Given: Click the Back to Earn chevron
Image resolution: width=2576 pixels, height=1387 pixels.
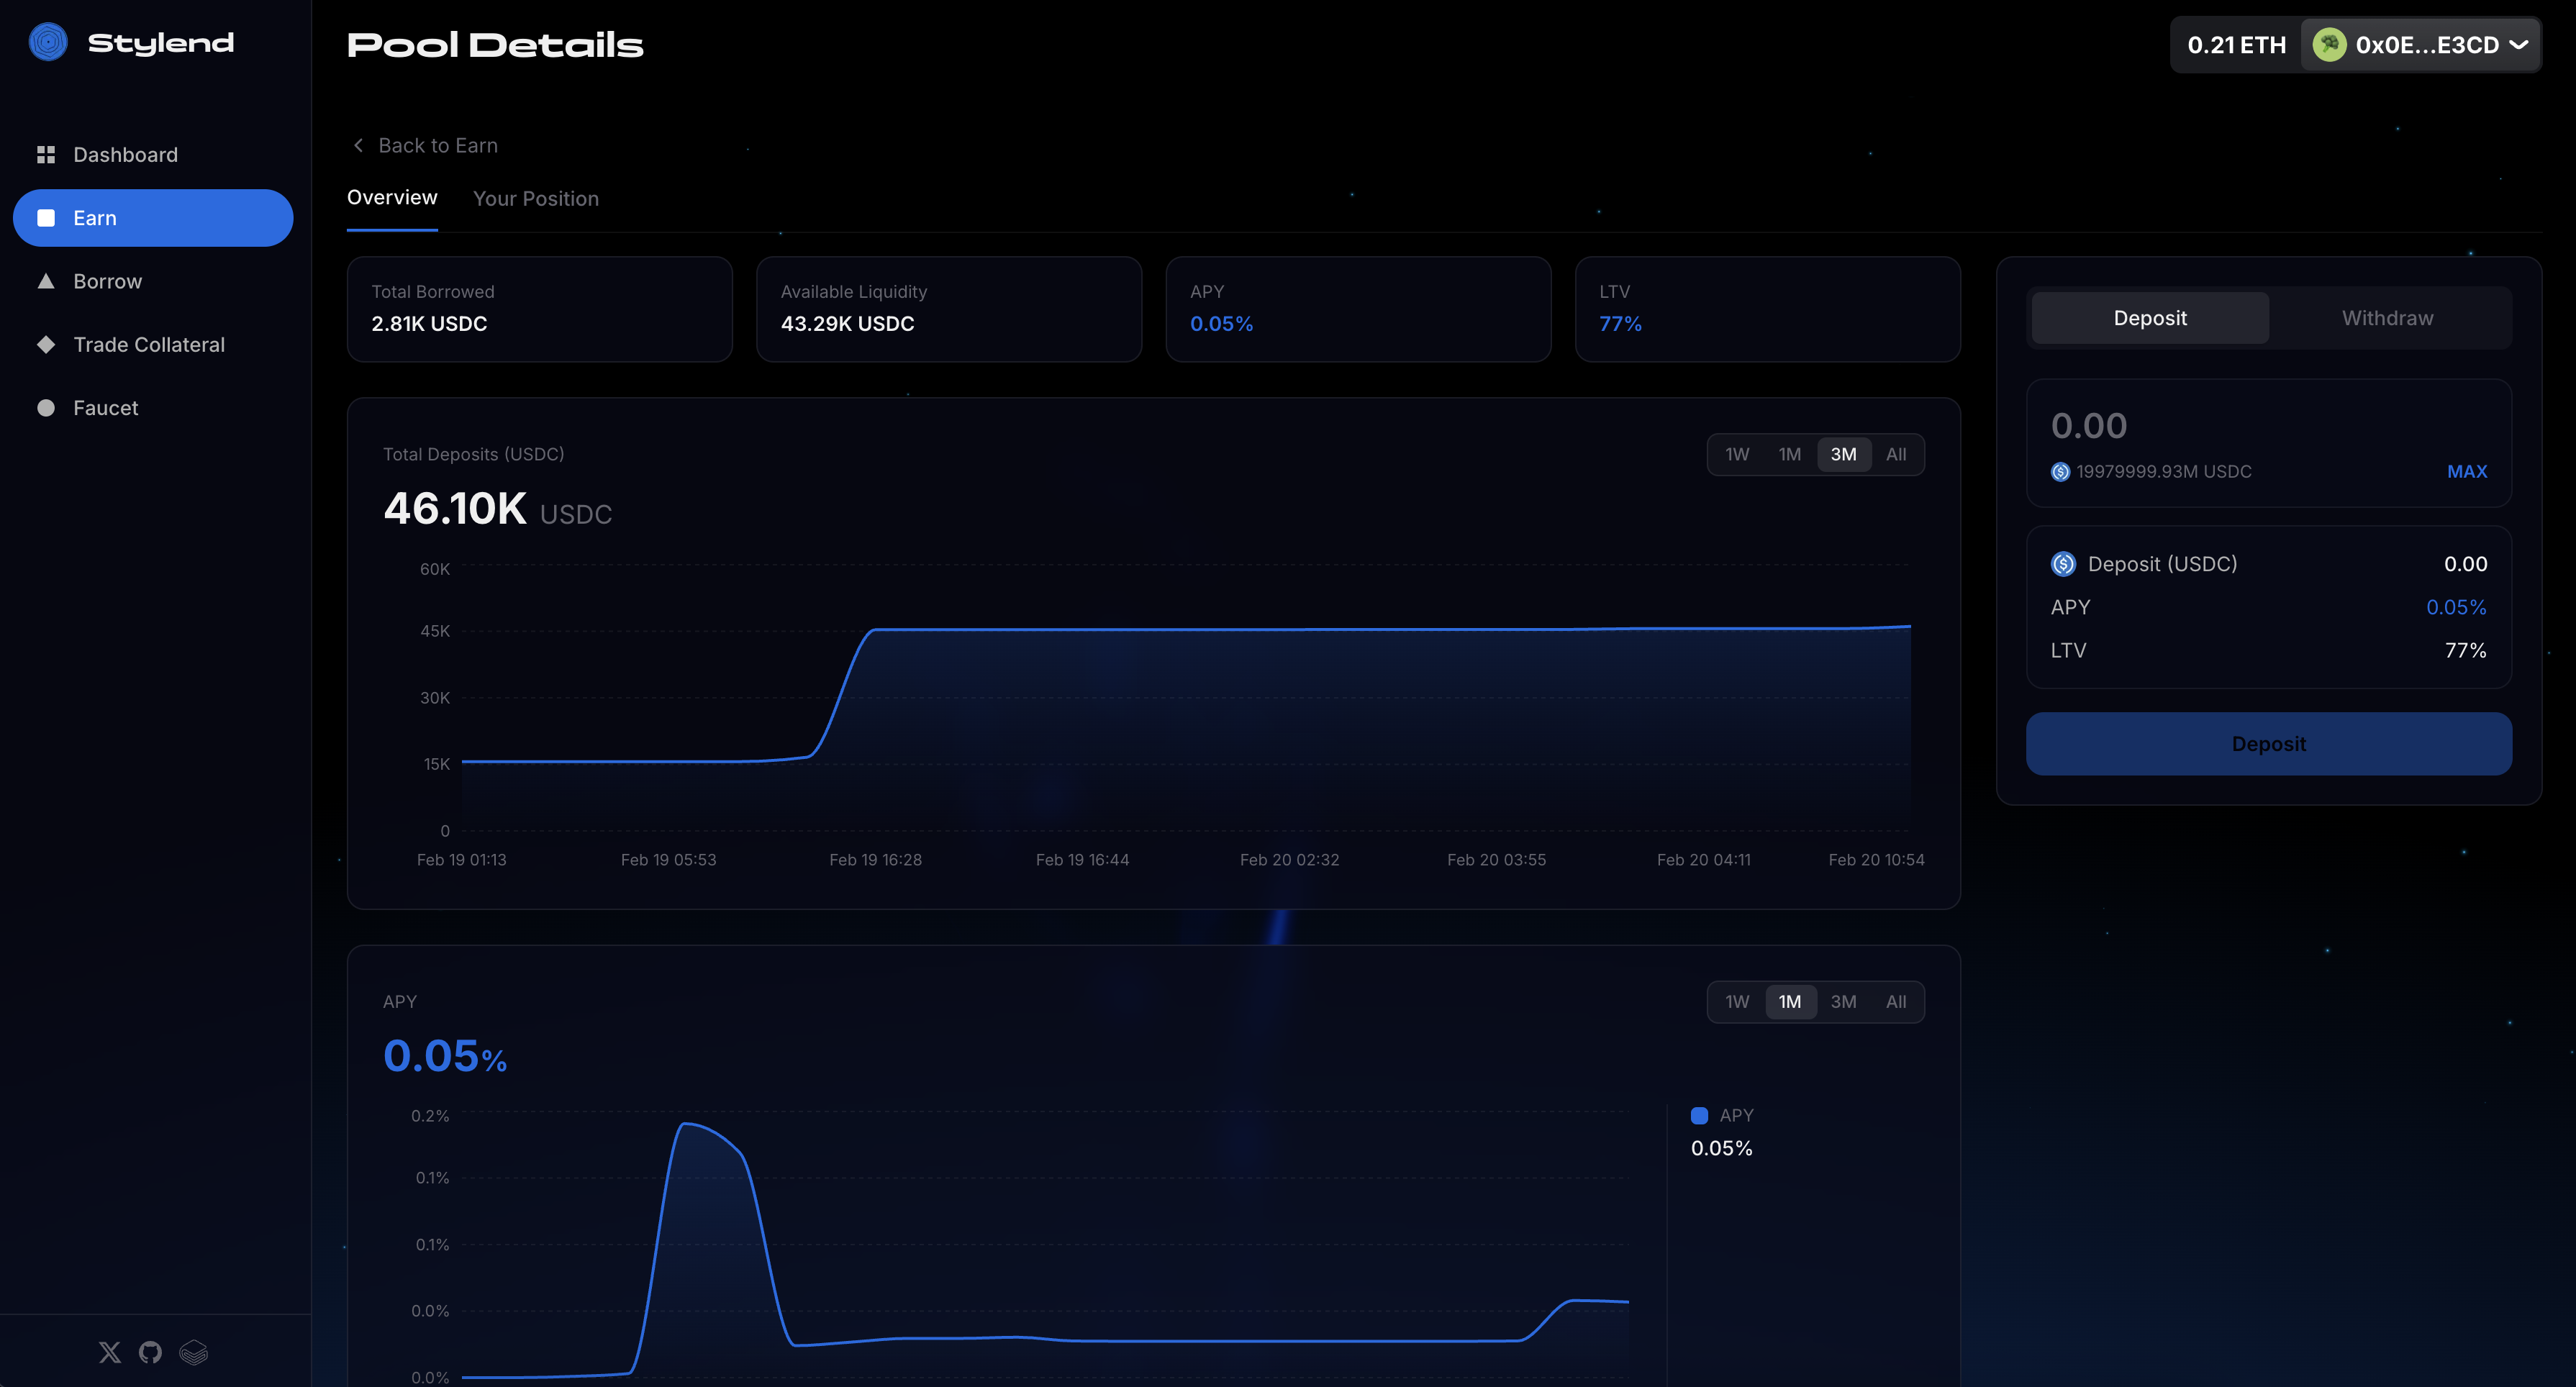Looking at the screenshot, I should (359, 146).
